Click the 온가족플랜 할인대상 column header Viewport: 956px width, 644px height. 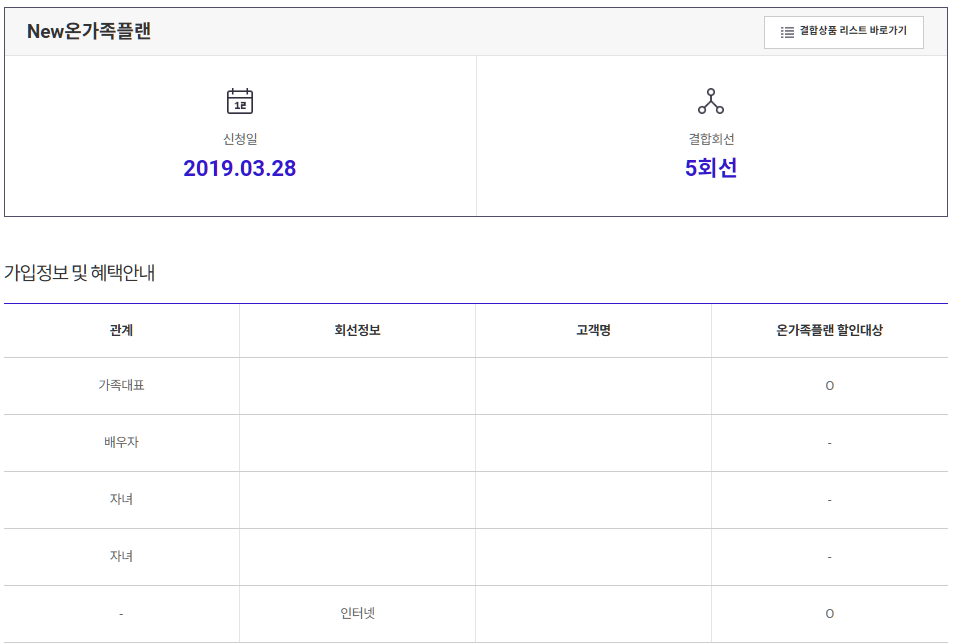coord(829,330)
